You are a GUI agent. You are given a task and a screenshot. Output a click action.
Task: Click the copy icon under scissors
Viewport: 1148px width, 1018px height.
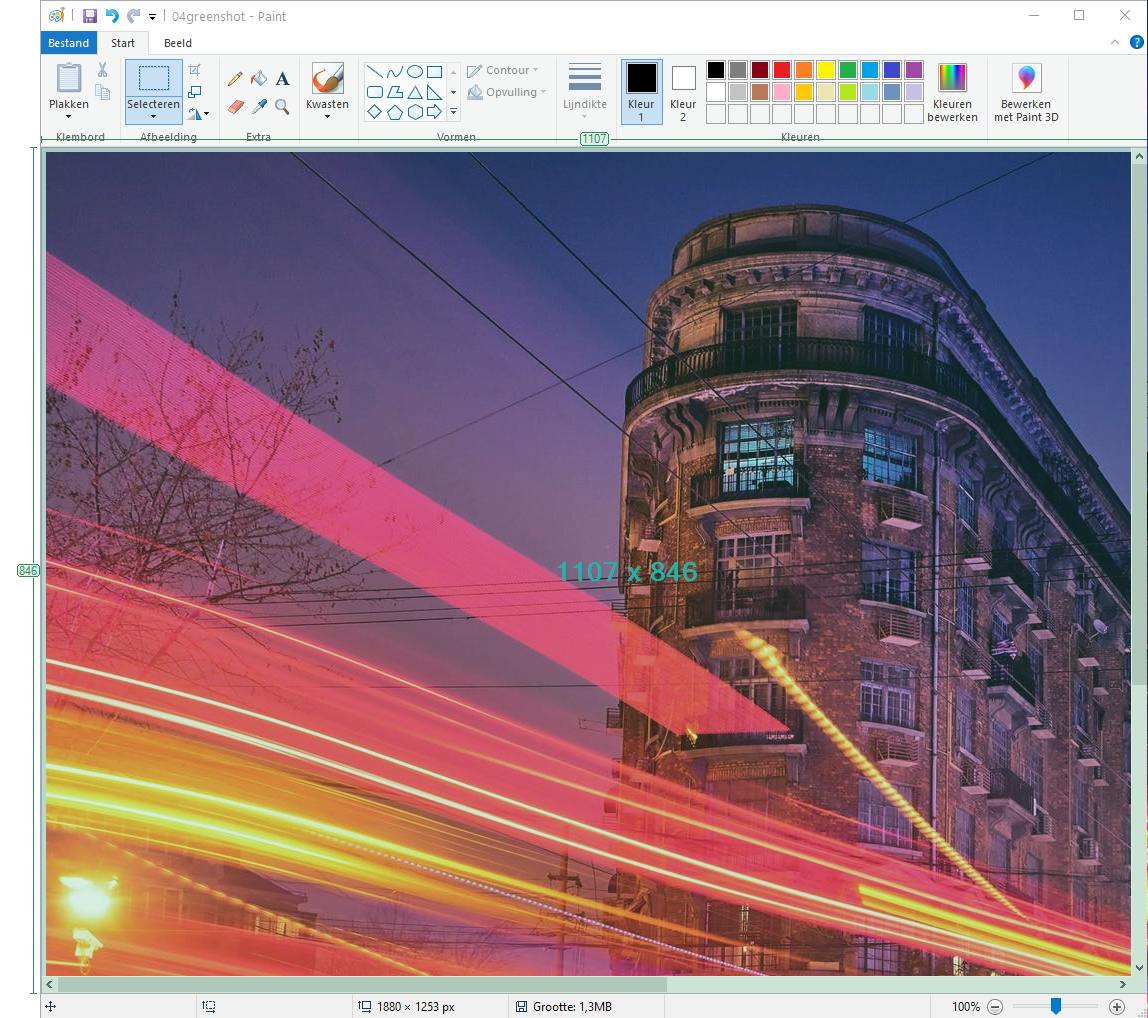[x=102, y=92]
